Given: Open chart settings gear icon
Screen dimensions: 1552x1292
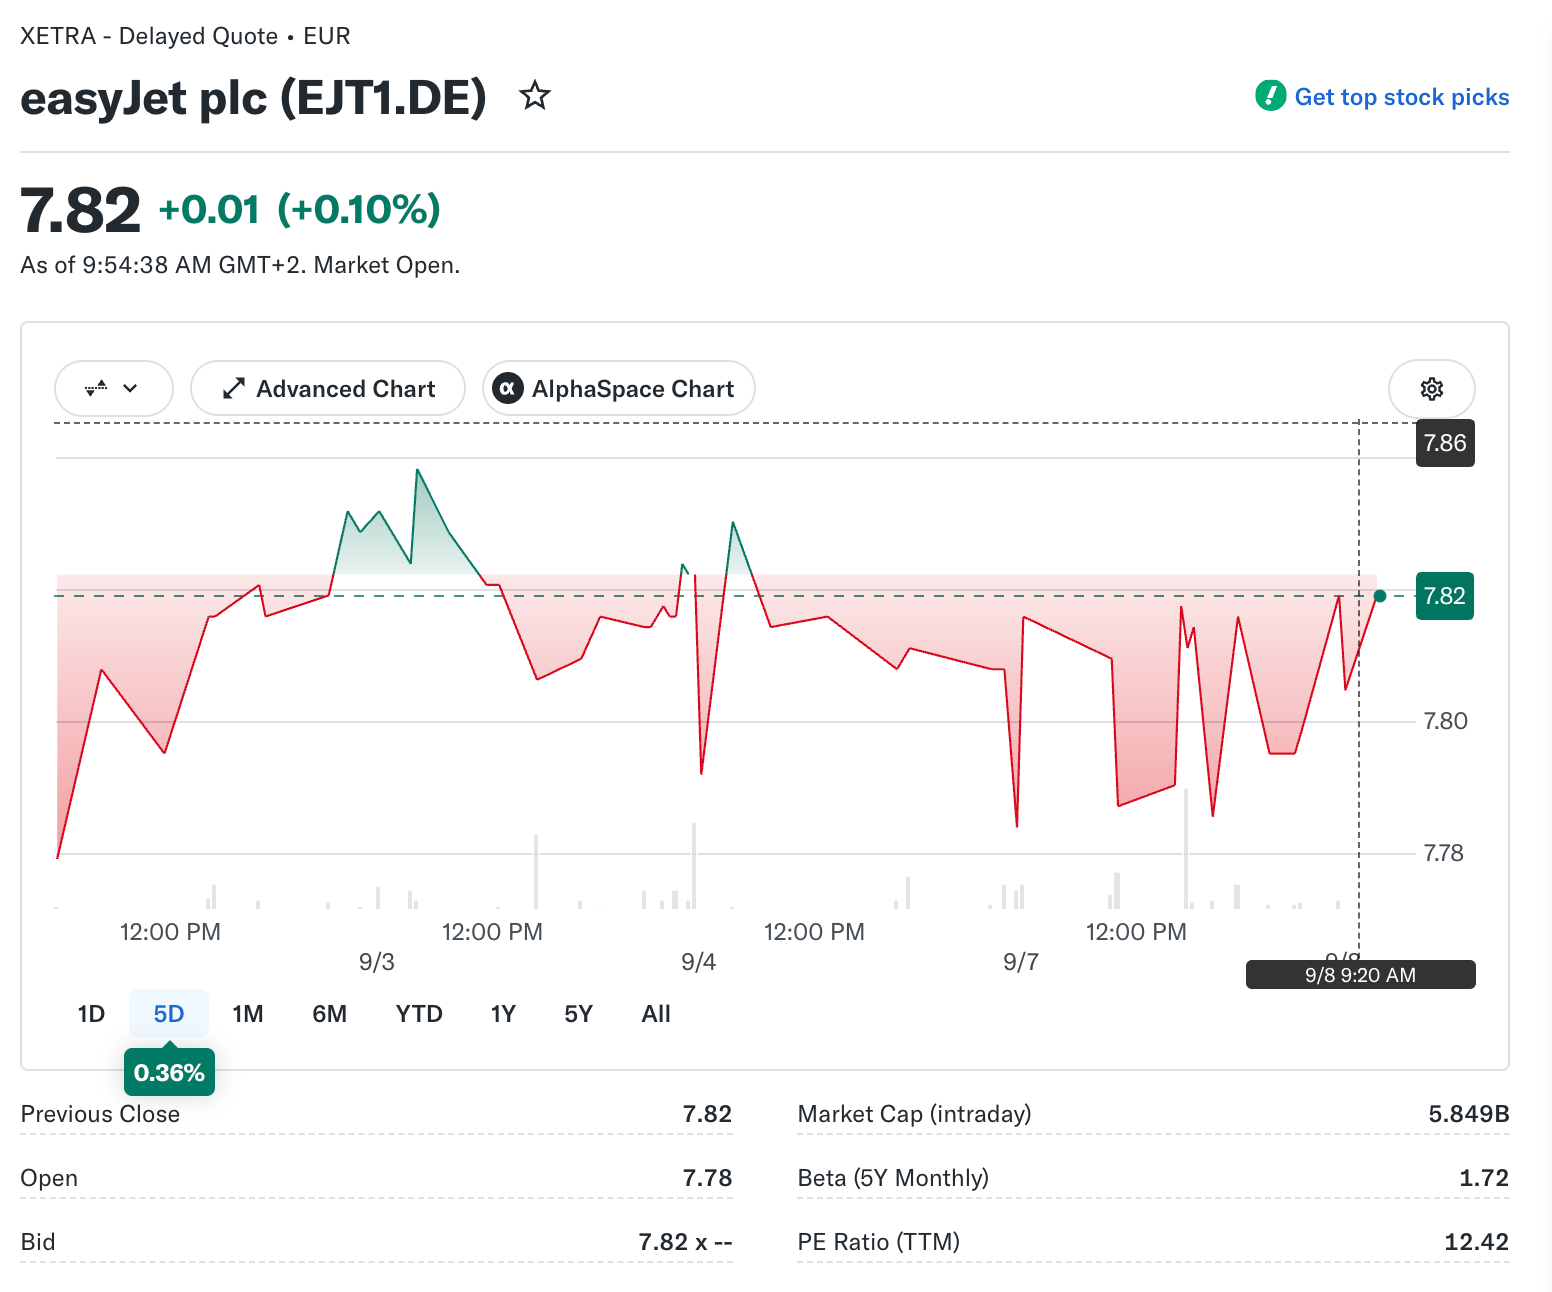Looking at the screenshot, I should 1432,389.
